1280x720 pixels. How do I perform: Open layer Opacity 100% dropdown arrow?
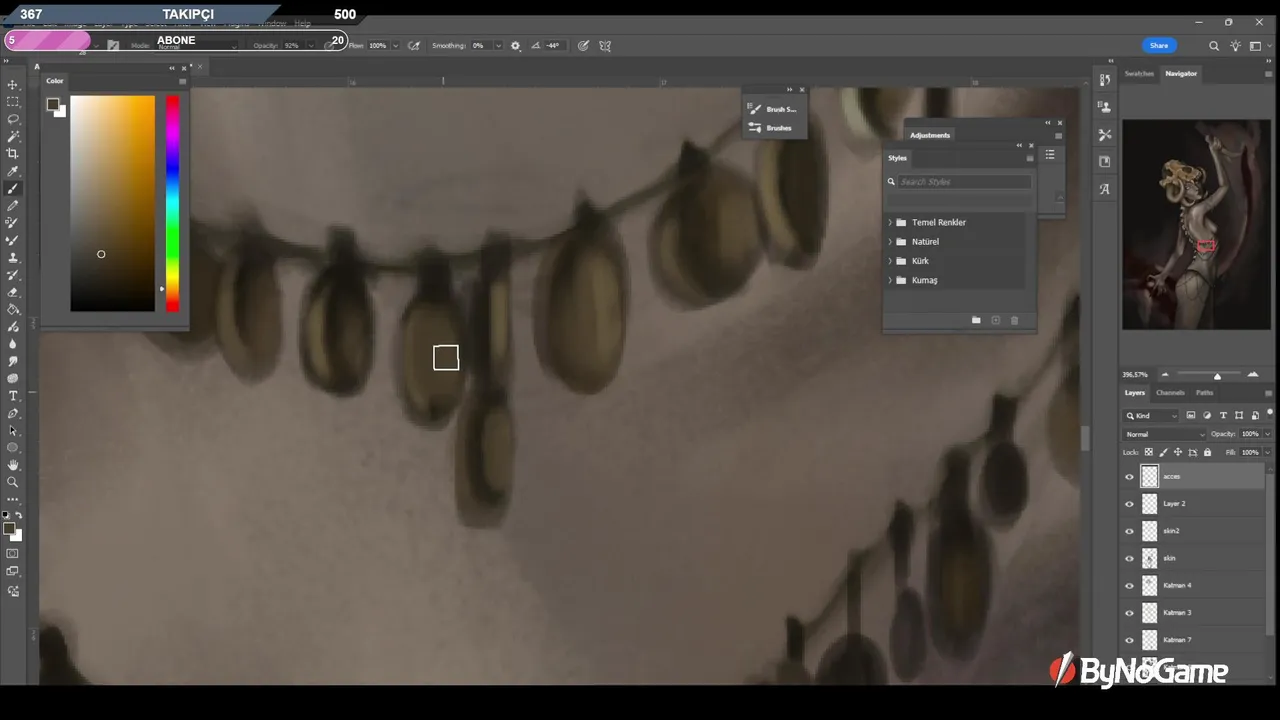(1267, 434)
